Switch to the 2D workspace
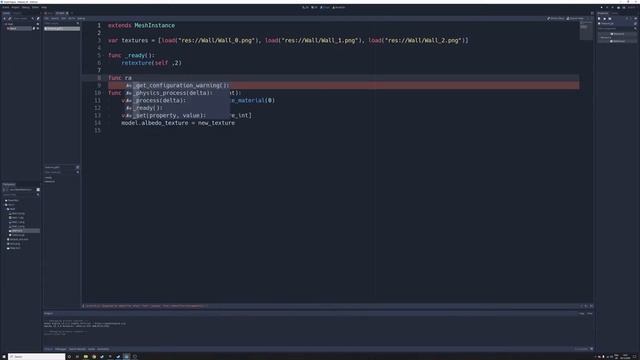This screenshot has width=640, height=360. [305, 7]
